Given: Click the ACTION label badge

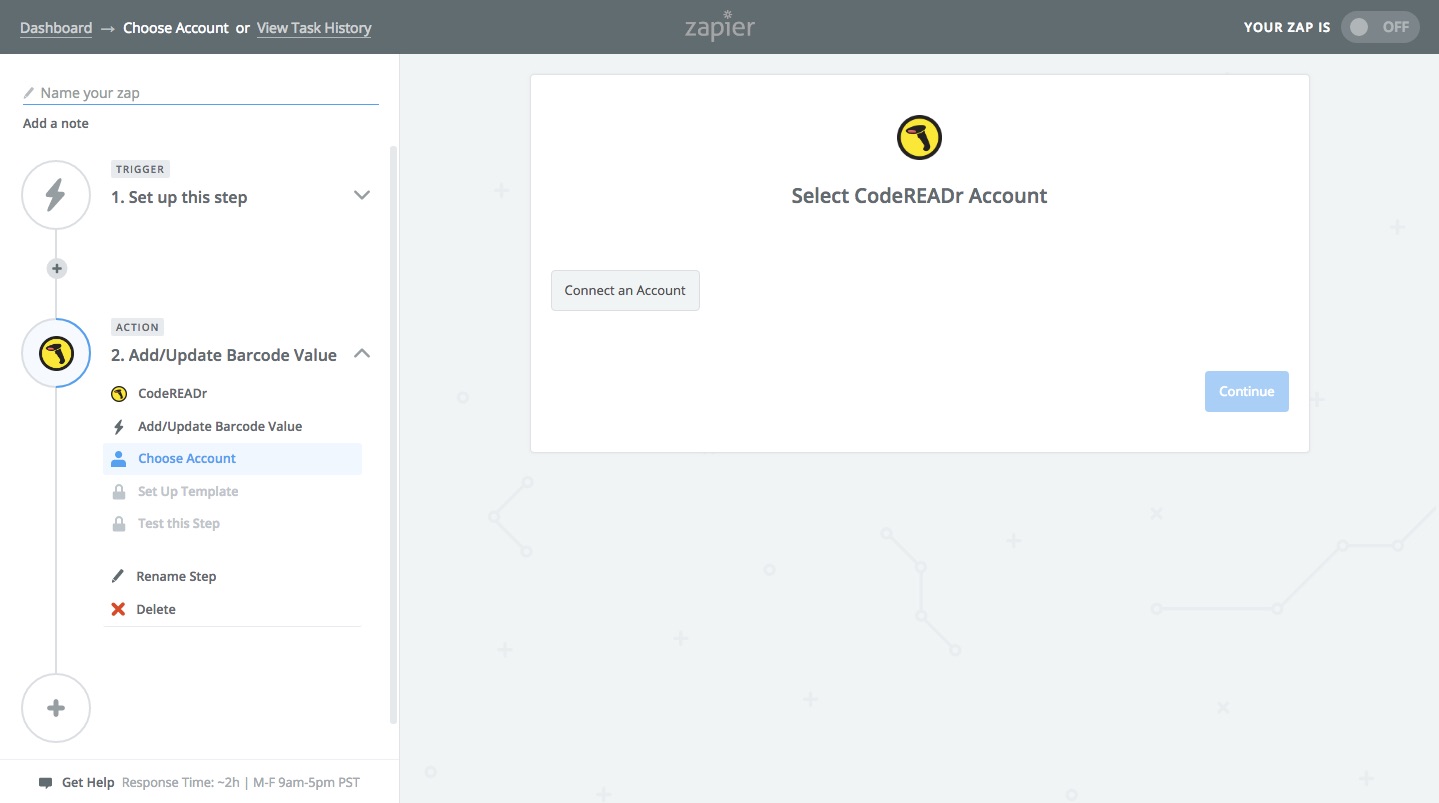Looking at the screenshot, I should click(x=138, y=327).
